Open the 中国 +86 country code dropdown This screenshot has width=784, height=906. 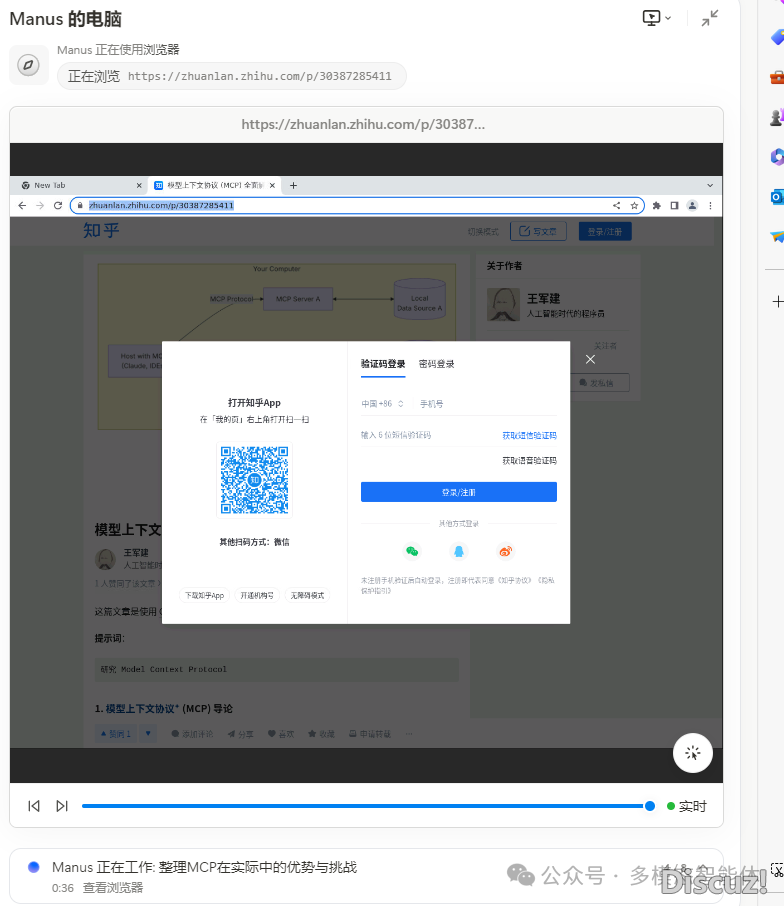[383, 404]
